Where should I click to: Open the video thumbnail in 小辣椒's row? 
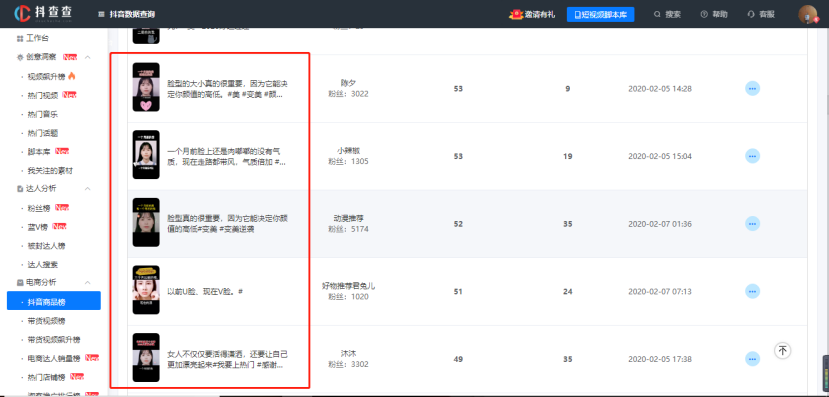click(x=146, y=155)
